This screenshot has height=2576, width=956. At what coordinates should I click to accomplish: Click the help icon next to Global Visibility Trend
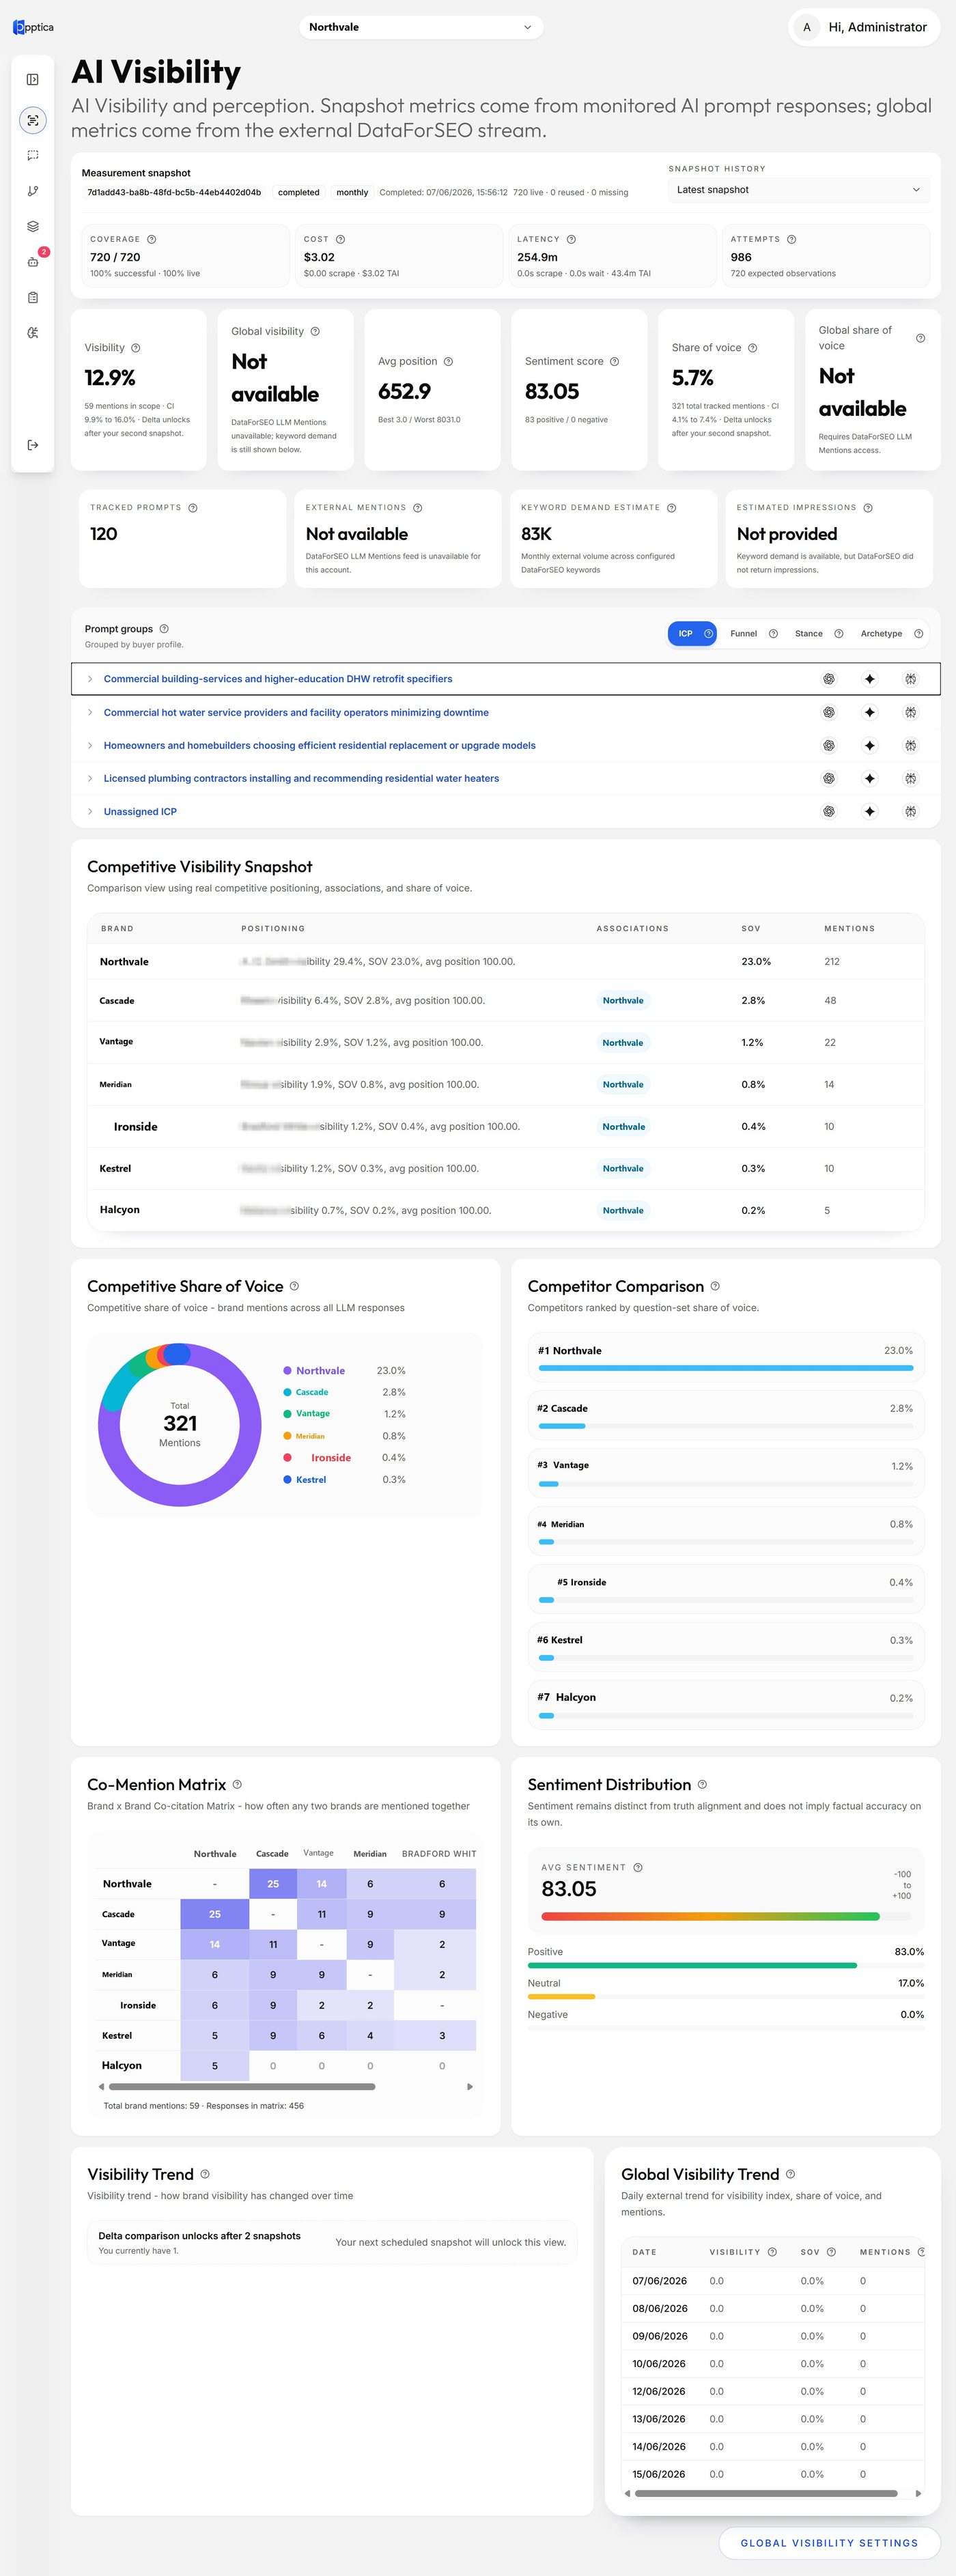(791, 2174)
